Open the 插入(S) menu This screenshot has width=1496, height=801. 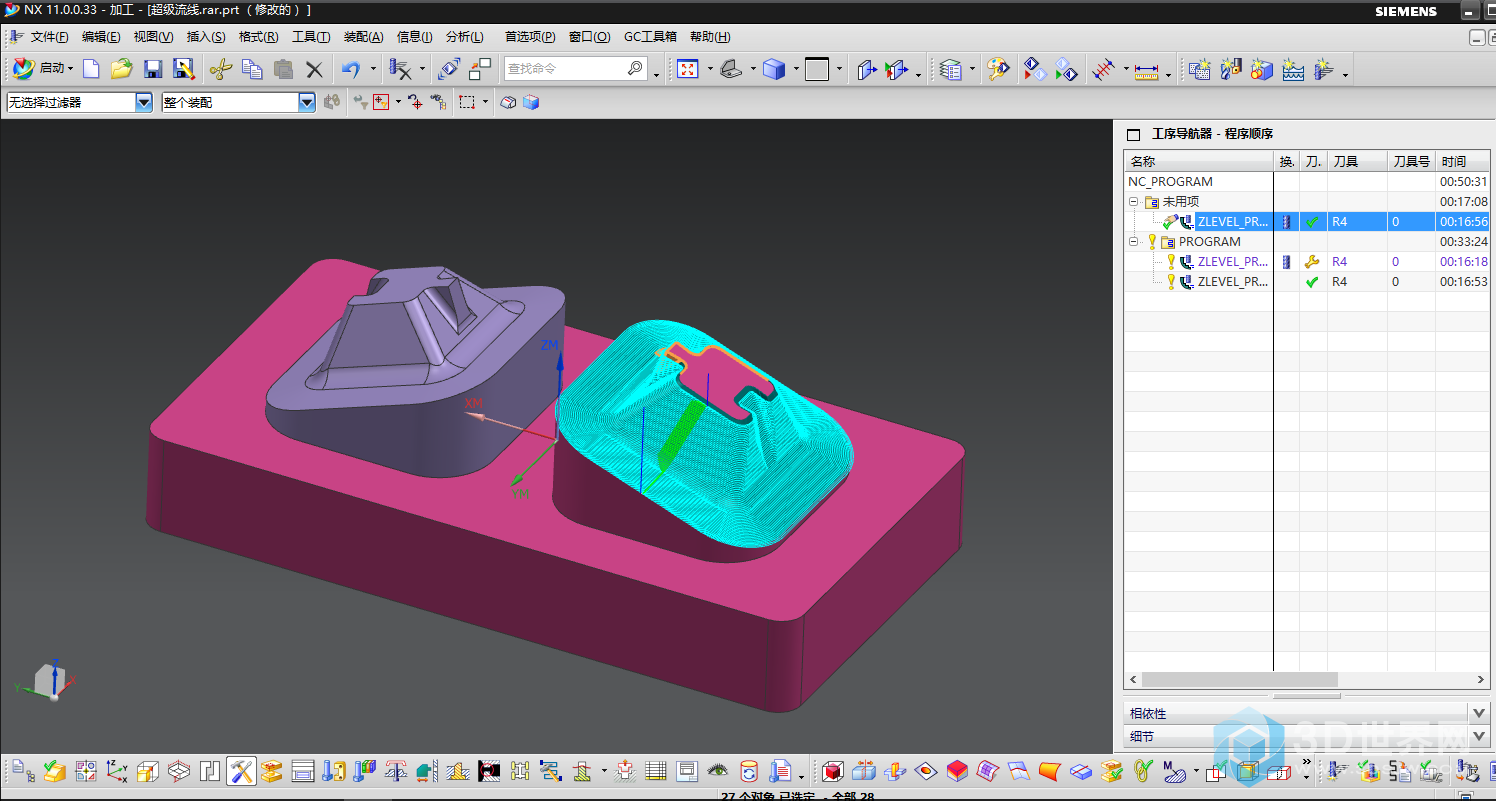pos(206,37)
